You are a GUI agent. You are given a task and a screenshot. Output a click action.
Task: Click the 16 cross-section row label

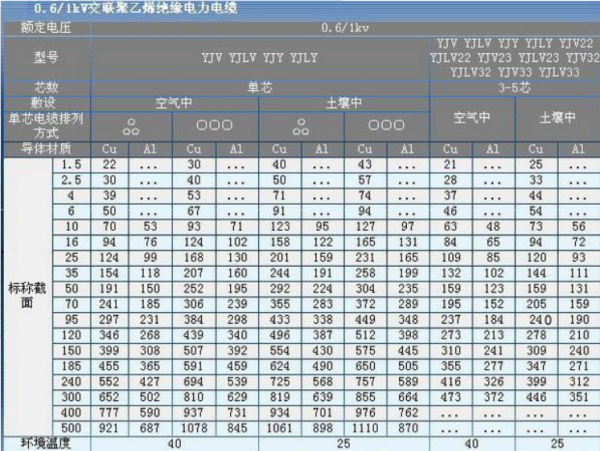pyautogui.click(x=72, y=242)
